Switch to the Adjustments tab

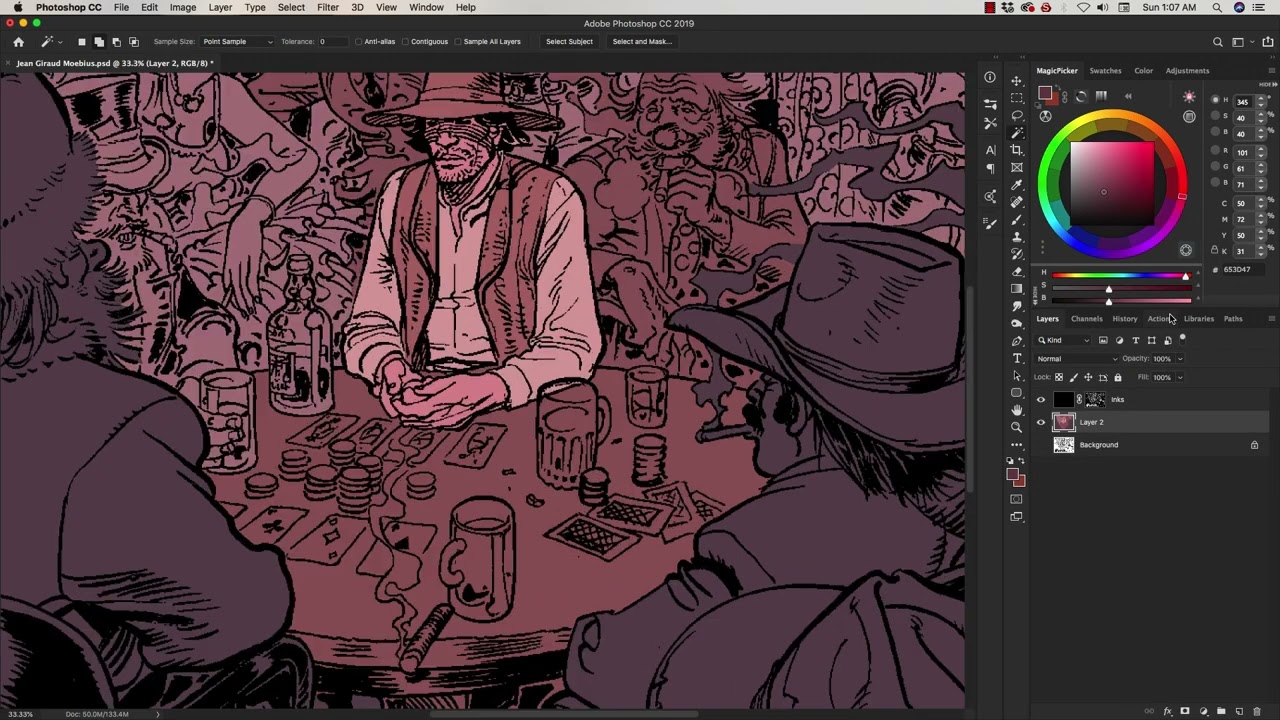[1187, 71]
